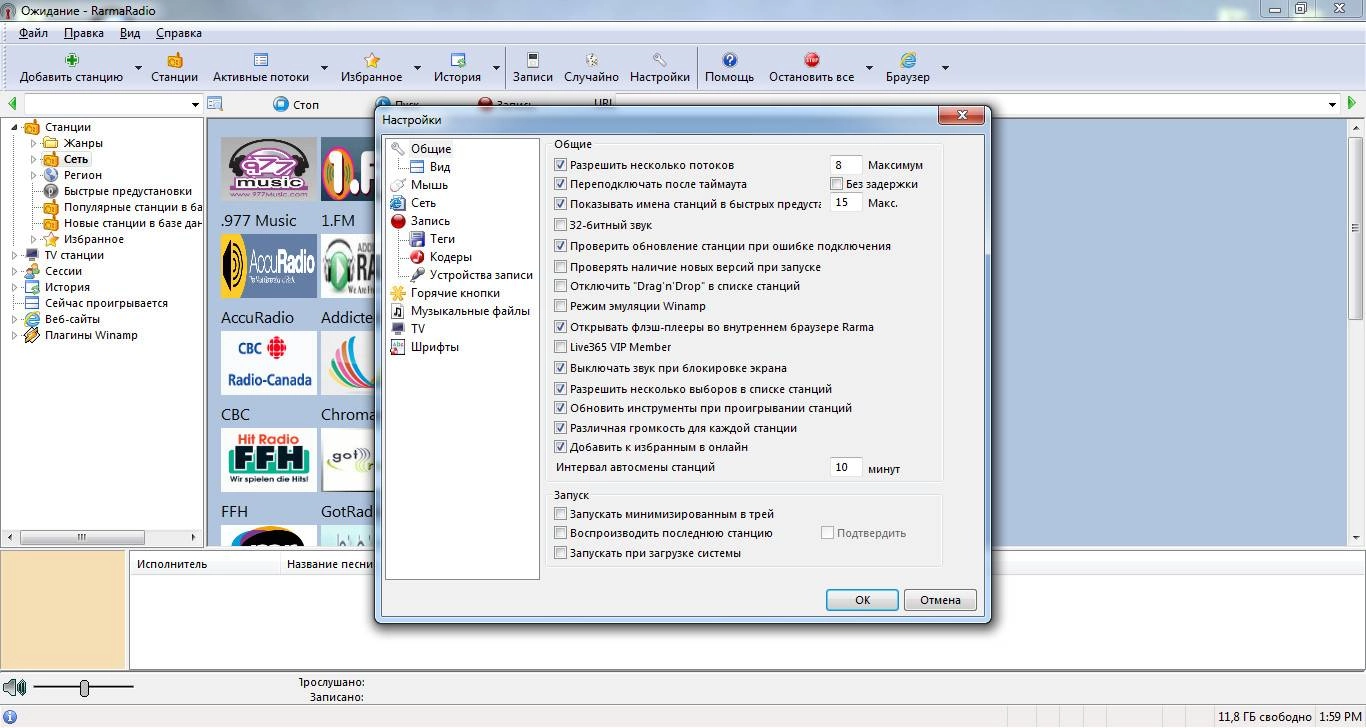
Task: Select Горячие кнопки in settings tree
Action: click(x=455, y=293)
